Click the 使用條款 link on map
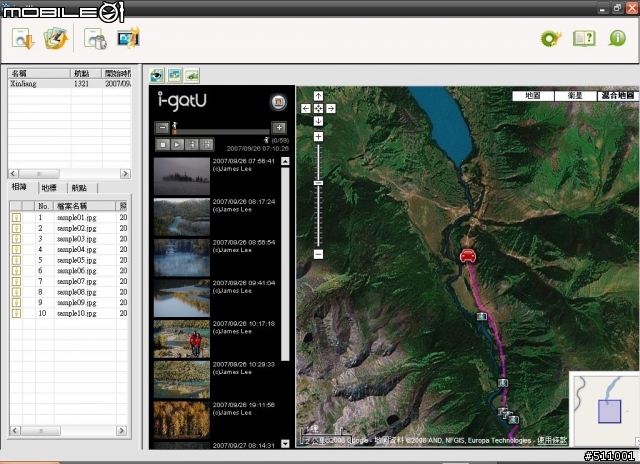This screenshot has height=464, width=640. pos(552,440)
